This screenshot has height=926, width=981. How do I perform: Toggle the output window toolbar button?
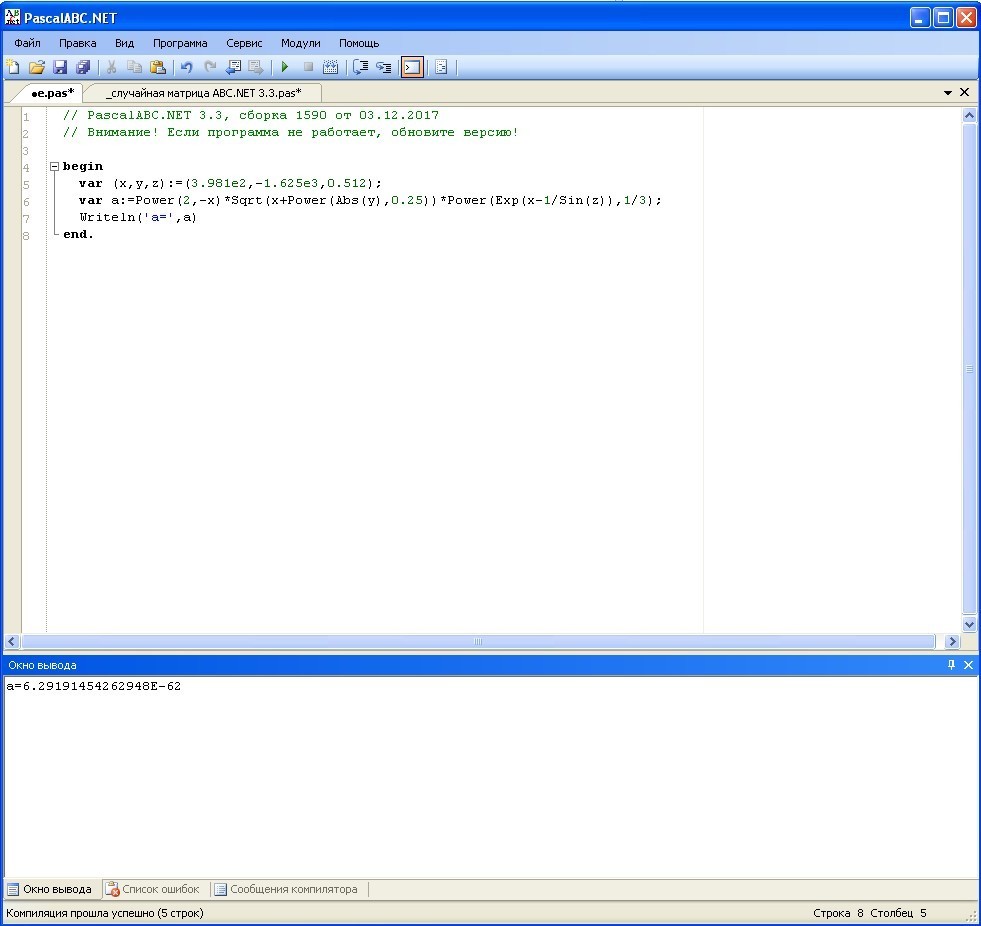click(x=412, y=67)
